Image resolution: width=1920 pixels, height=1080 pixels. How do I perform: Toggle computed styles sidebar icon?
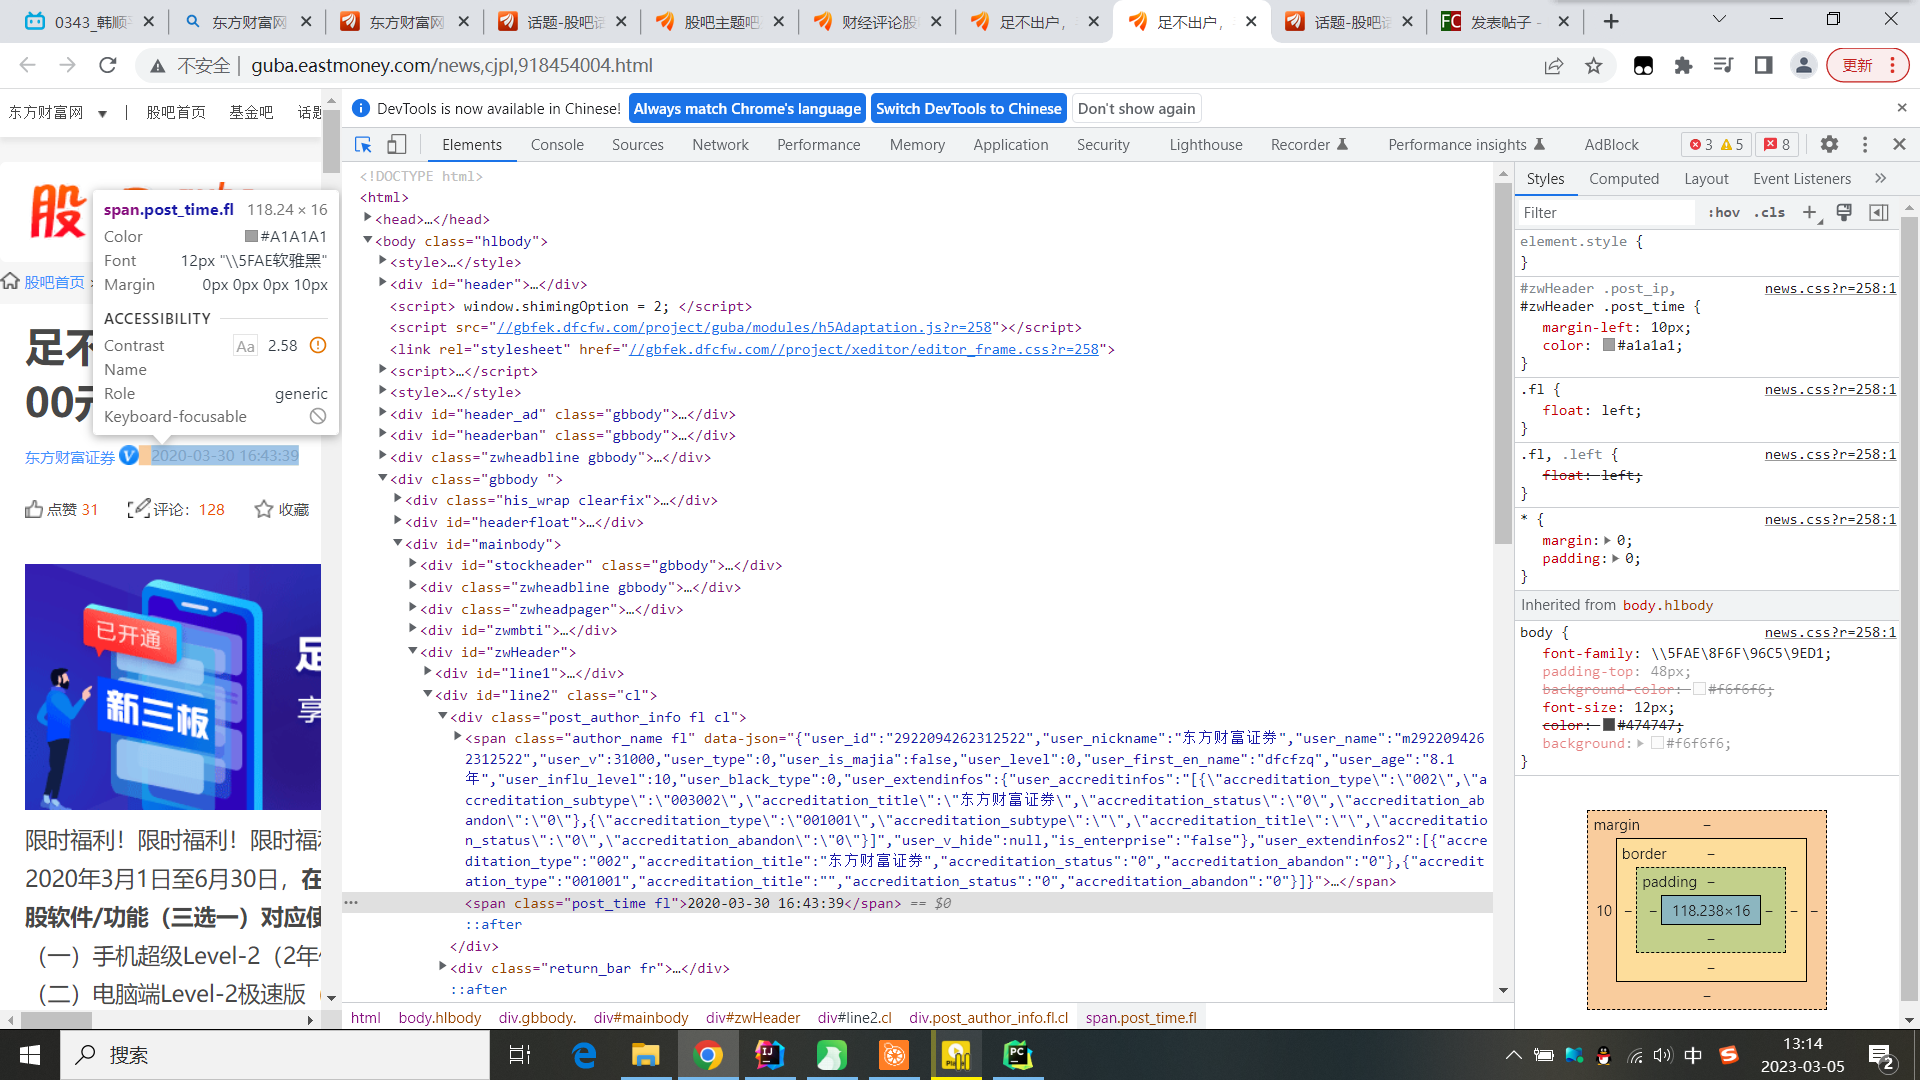coord(1879,212)
